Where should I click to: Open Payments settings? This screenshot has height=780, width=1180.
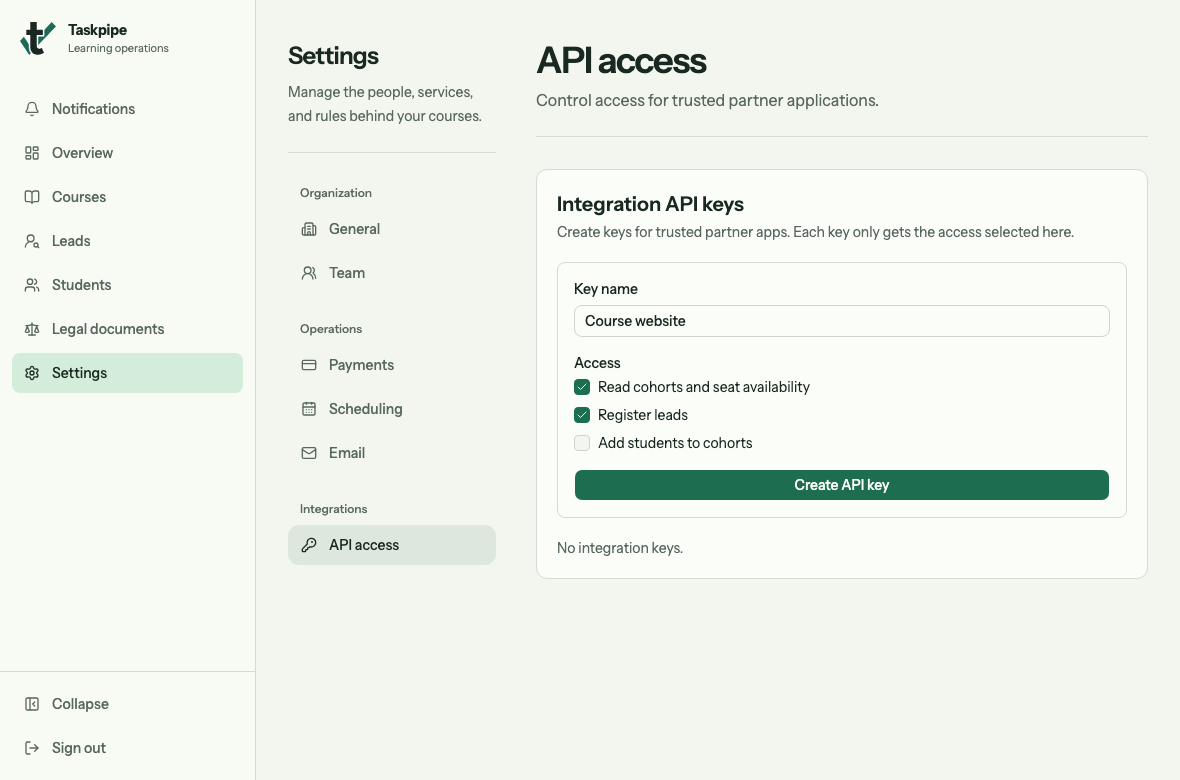click(x=391, y=365)
